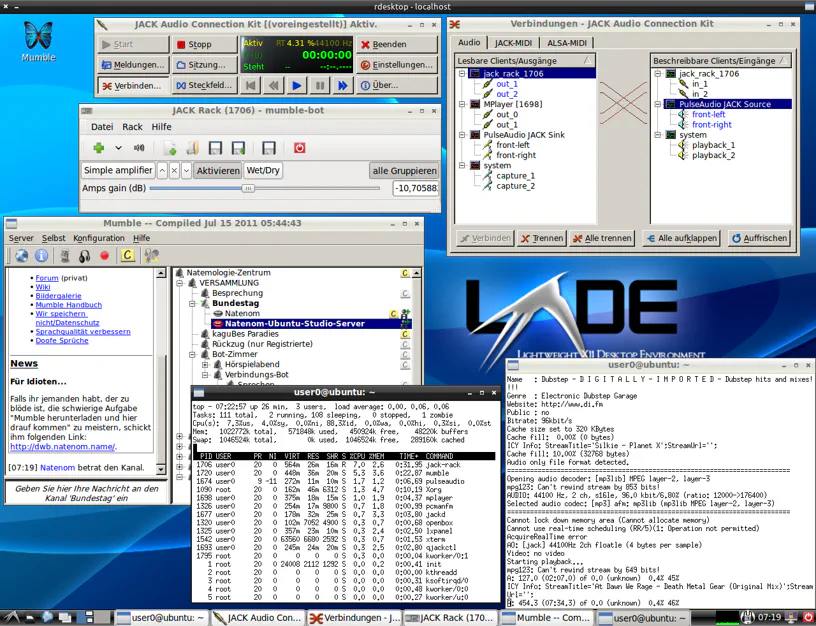
Task: Collapse the MPlayer [1698] client node
Action: 462,104
